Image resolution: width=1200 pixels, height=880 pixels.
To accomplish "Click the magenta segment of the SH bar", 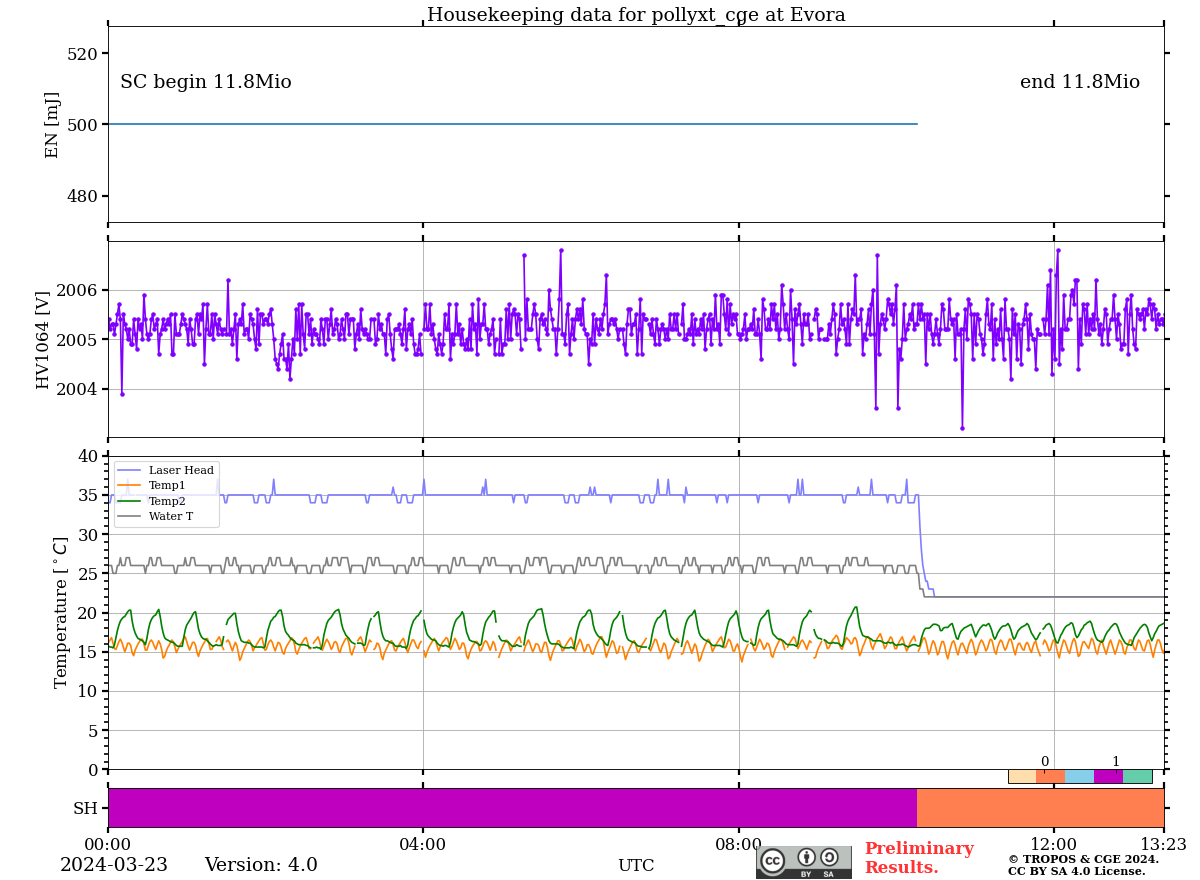I will 512,808.
